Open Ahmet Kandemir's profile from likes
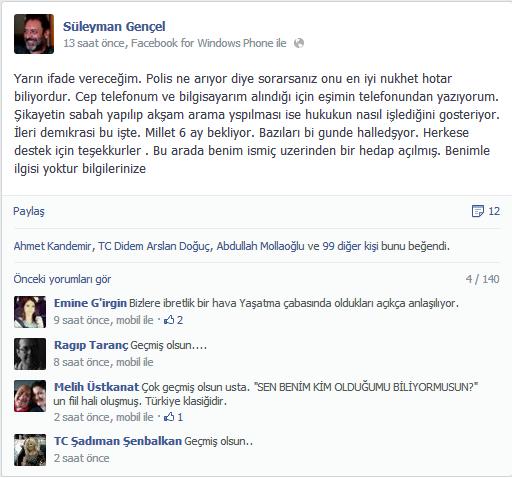 (x=52, y=246)
